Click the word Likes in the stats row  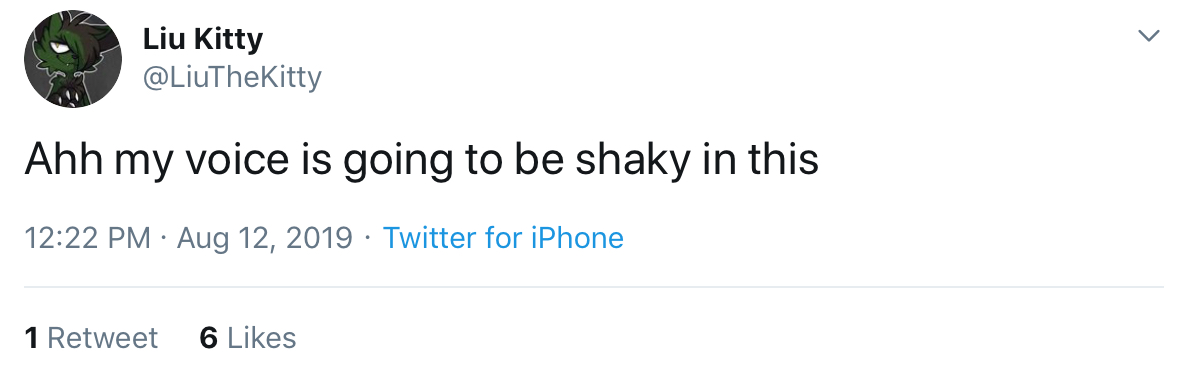[x=261, y=337]
